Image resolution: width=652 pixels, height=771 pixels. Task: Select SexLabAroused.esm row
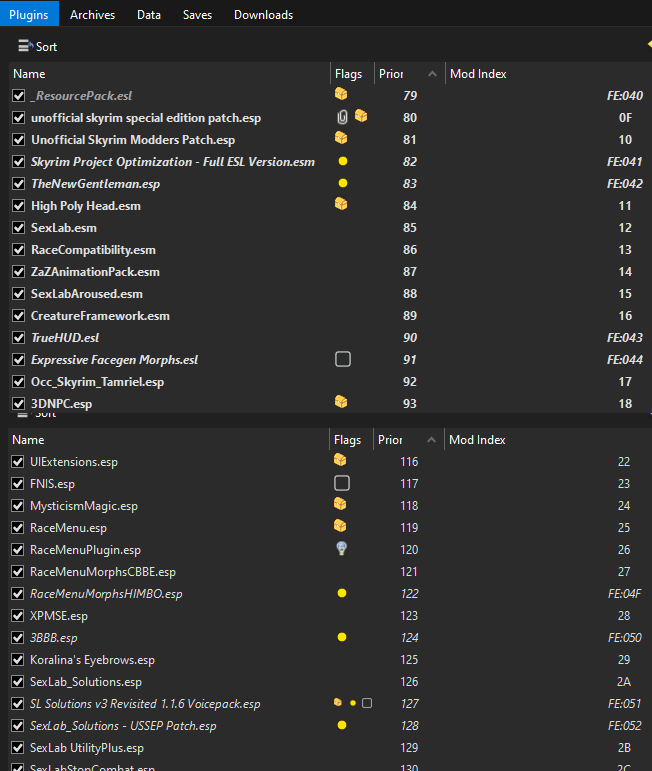330,294
